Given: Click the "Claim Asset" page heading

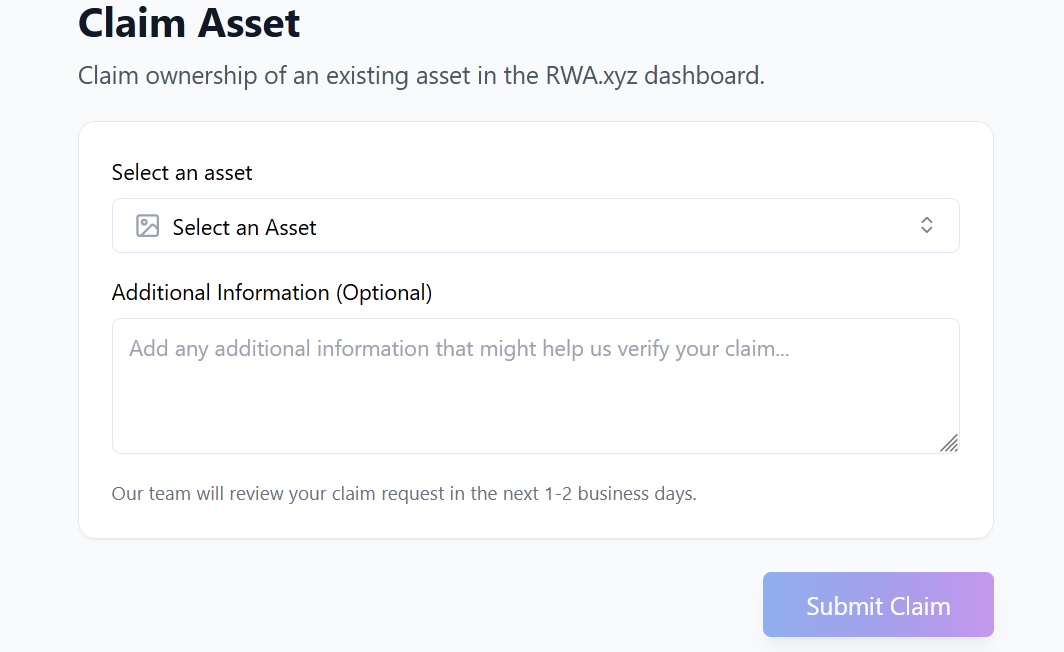Looking at the screenshot, I should click(189, 22).
